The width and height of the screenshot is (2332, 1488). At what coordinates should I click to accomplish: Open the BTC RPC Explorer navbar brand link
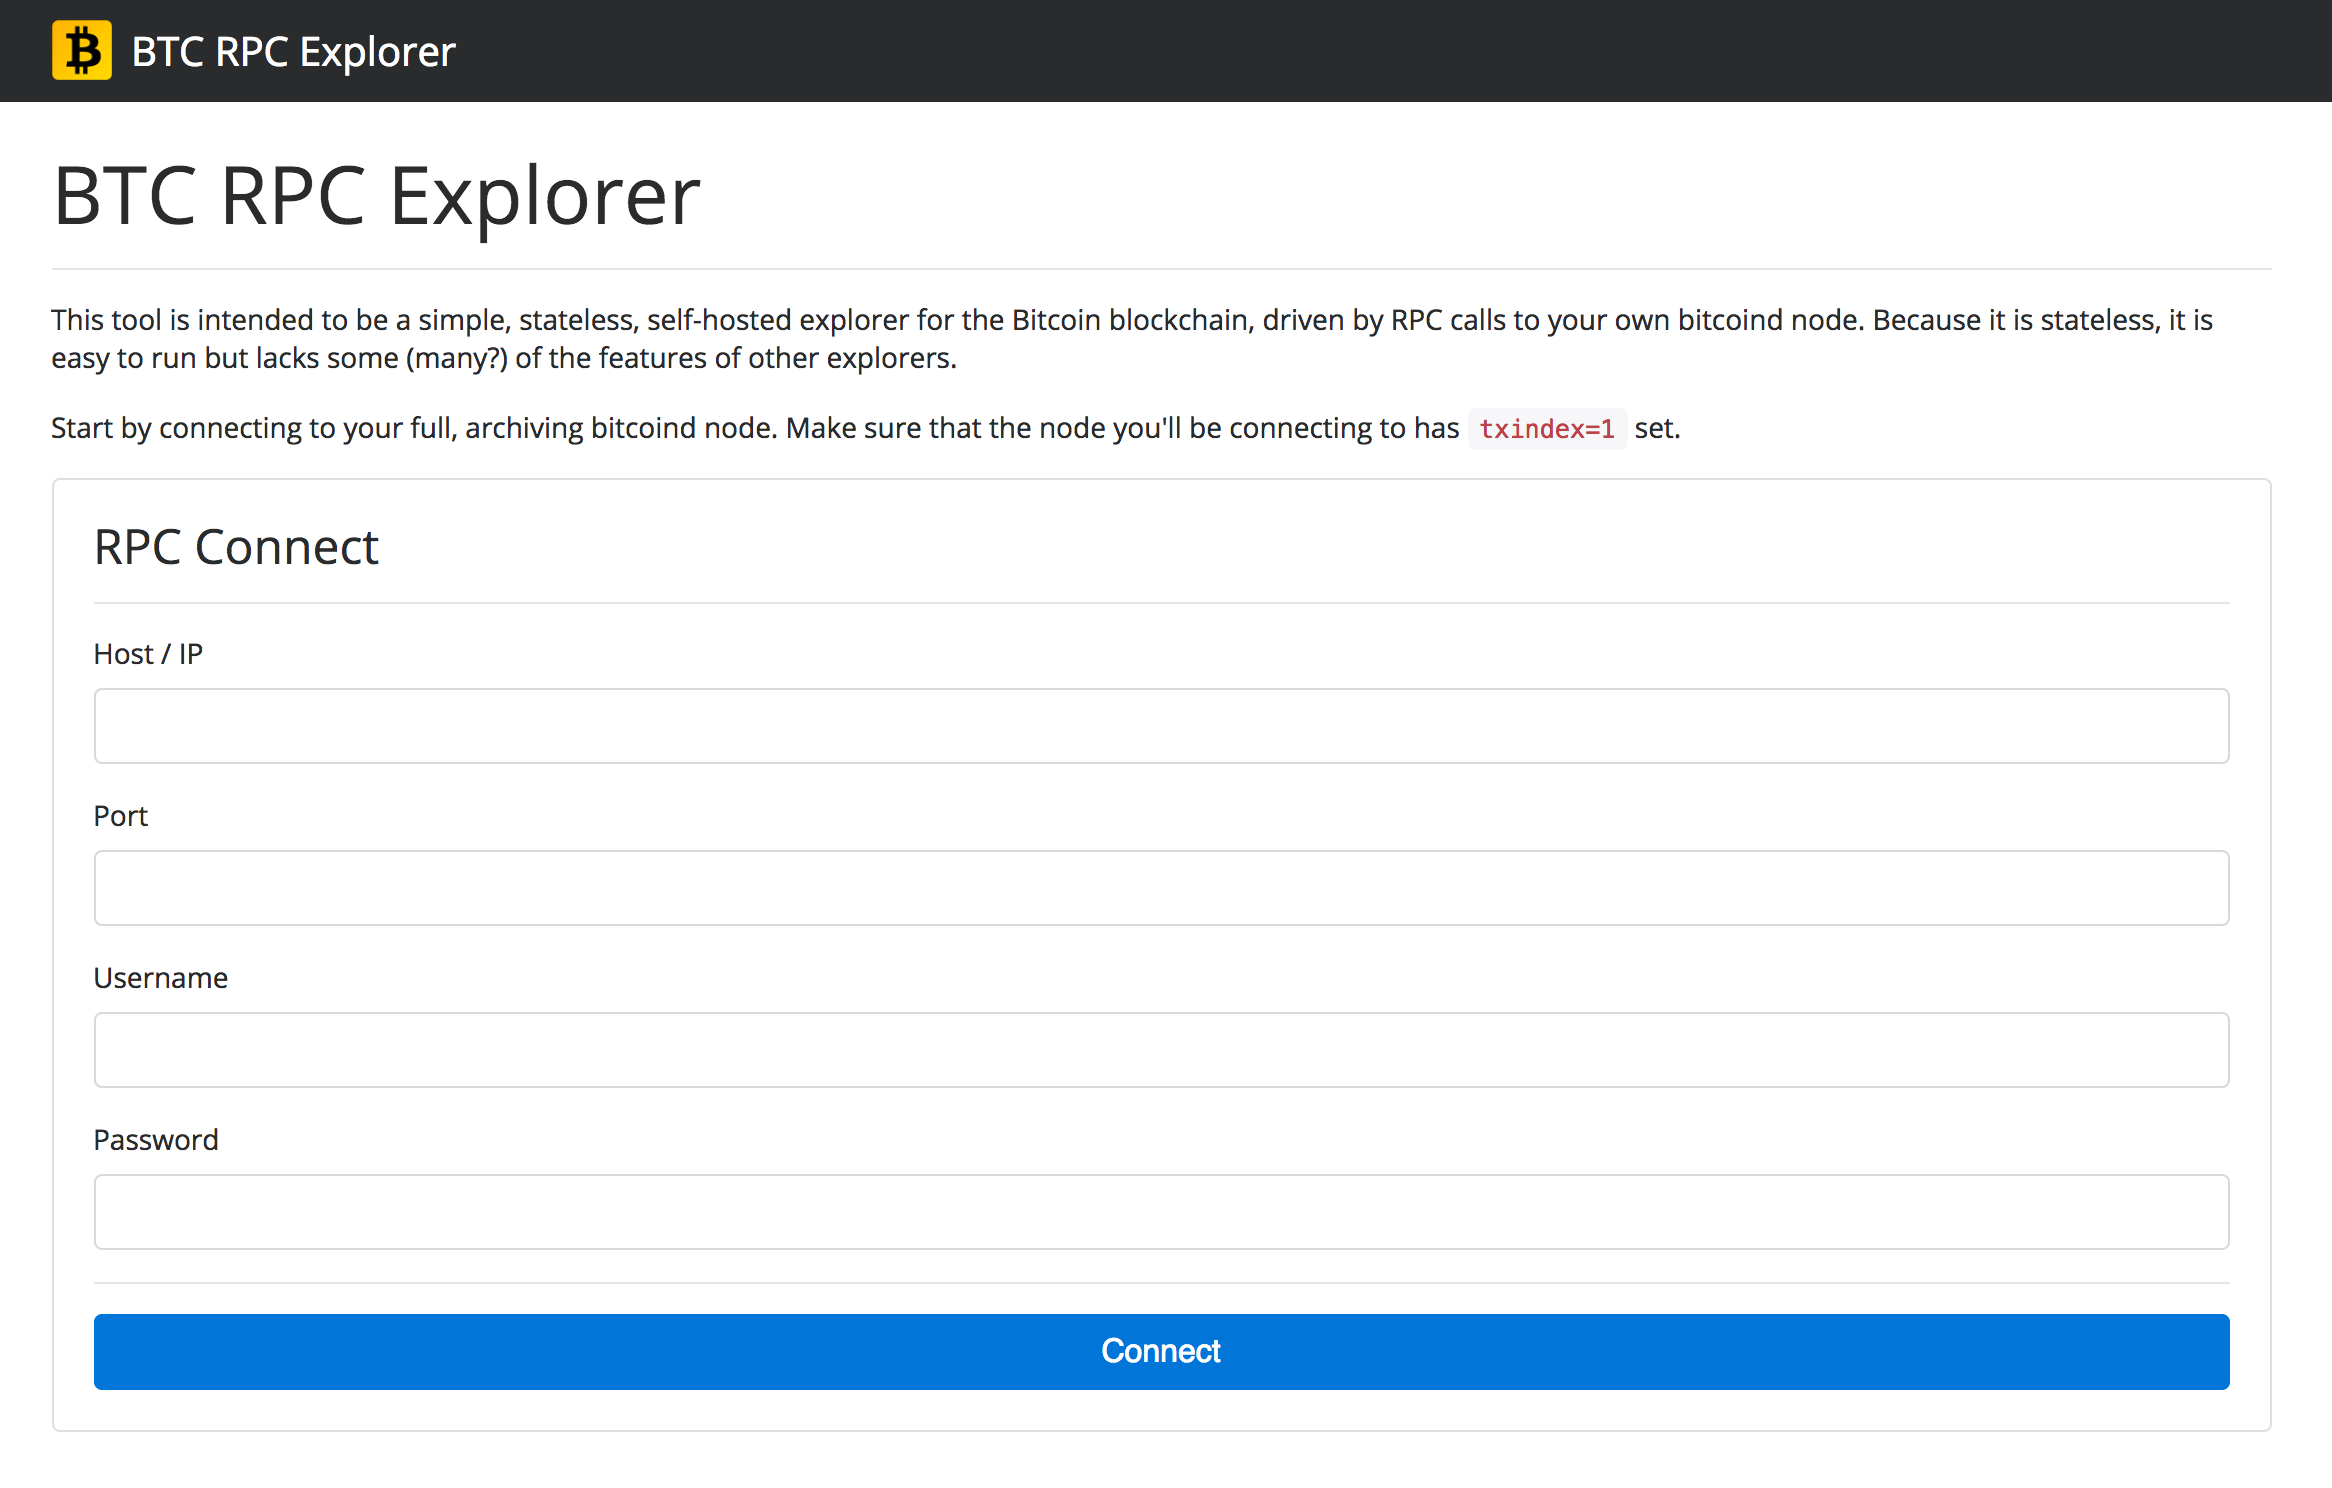[293, 52]
